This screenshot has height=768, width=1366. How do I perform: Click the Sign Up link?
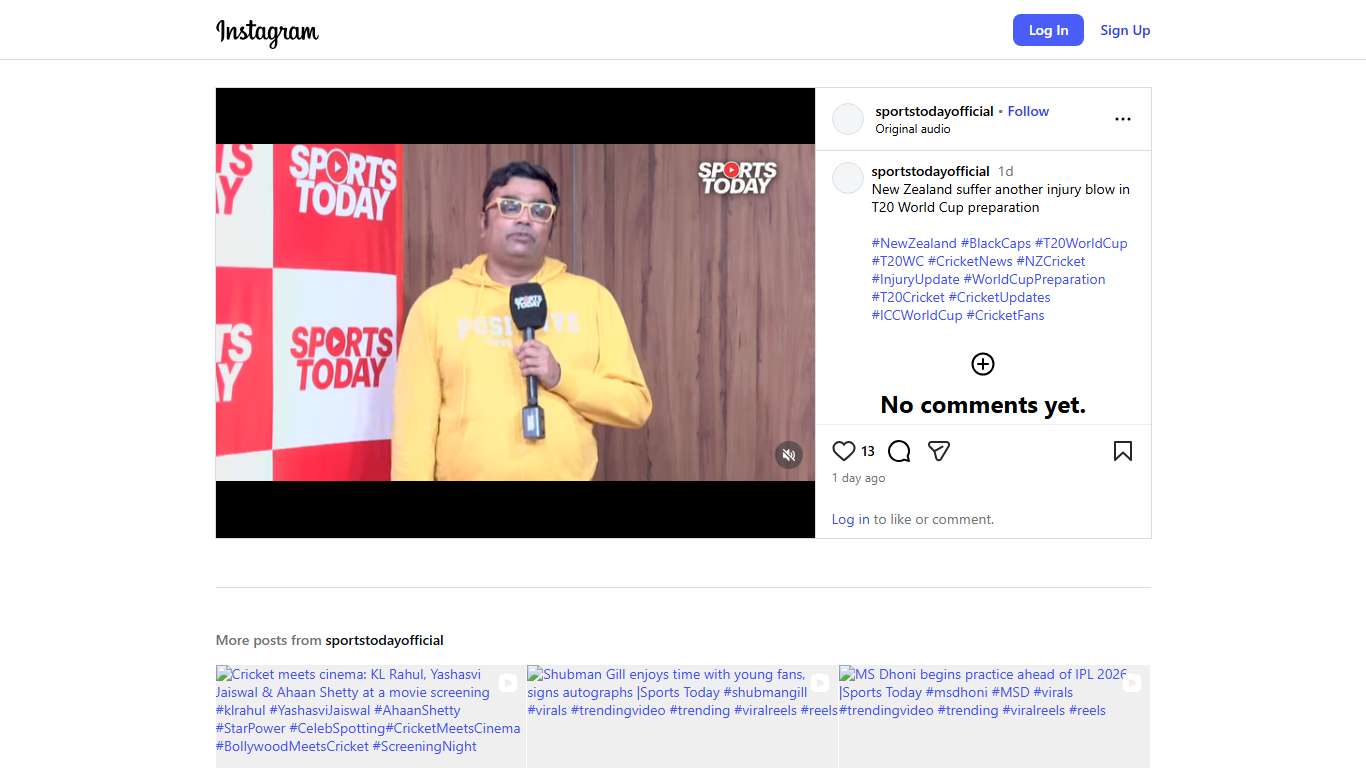(x=1125, y=30)
